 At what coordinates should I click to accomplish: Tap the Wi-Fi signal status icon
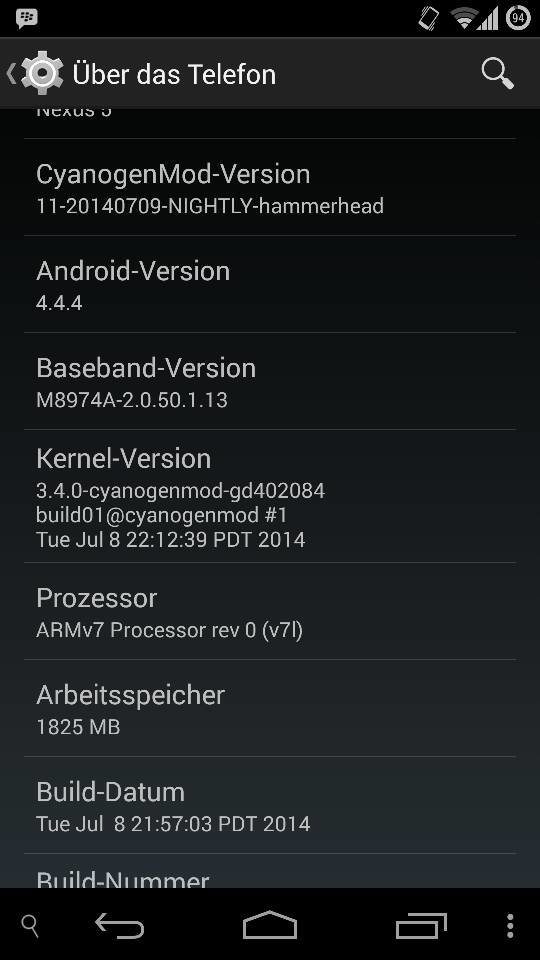(x=464, y=18)
